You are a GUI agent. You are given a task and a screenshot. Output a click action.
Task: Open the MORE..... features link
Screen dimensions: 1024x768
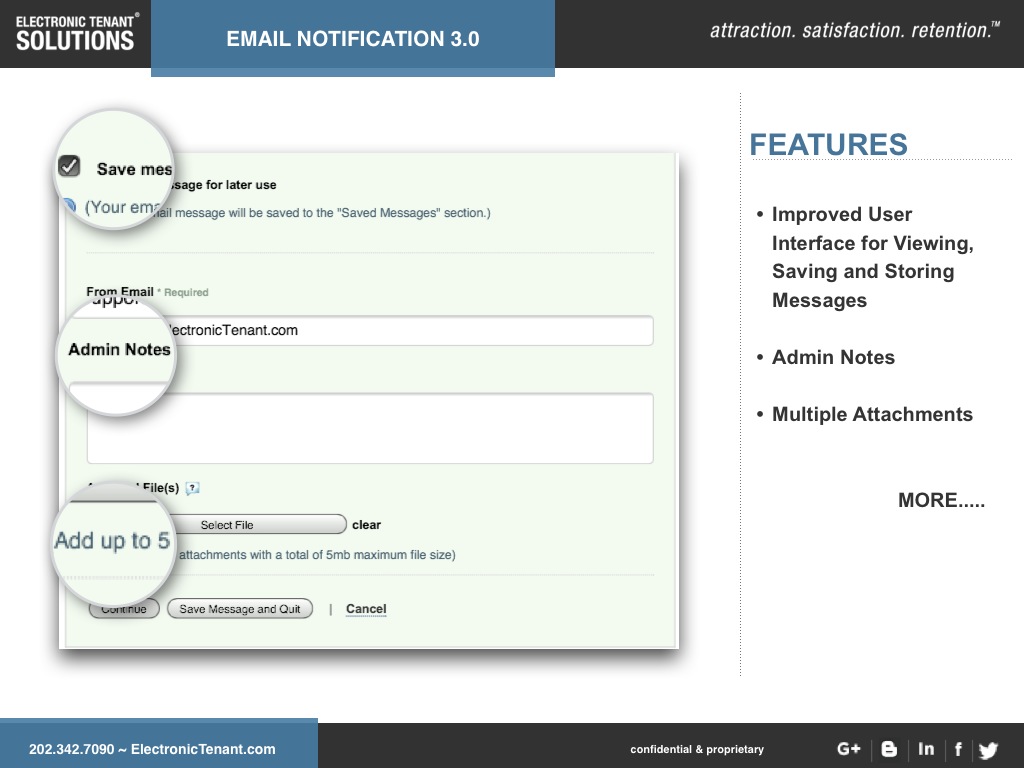tap(941, 501)
